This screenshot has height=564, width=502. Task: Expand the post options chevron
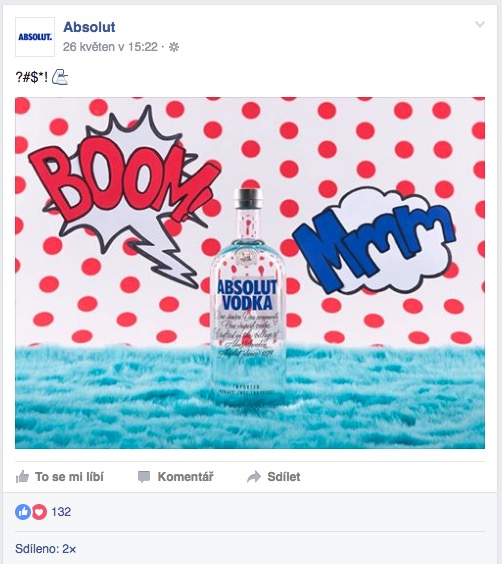480,24
